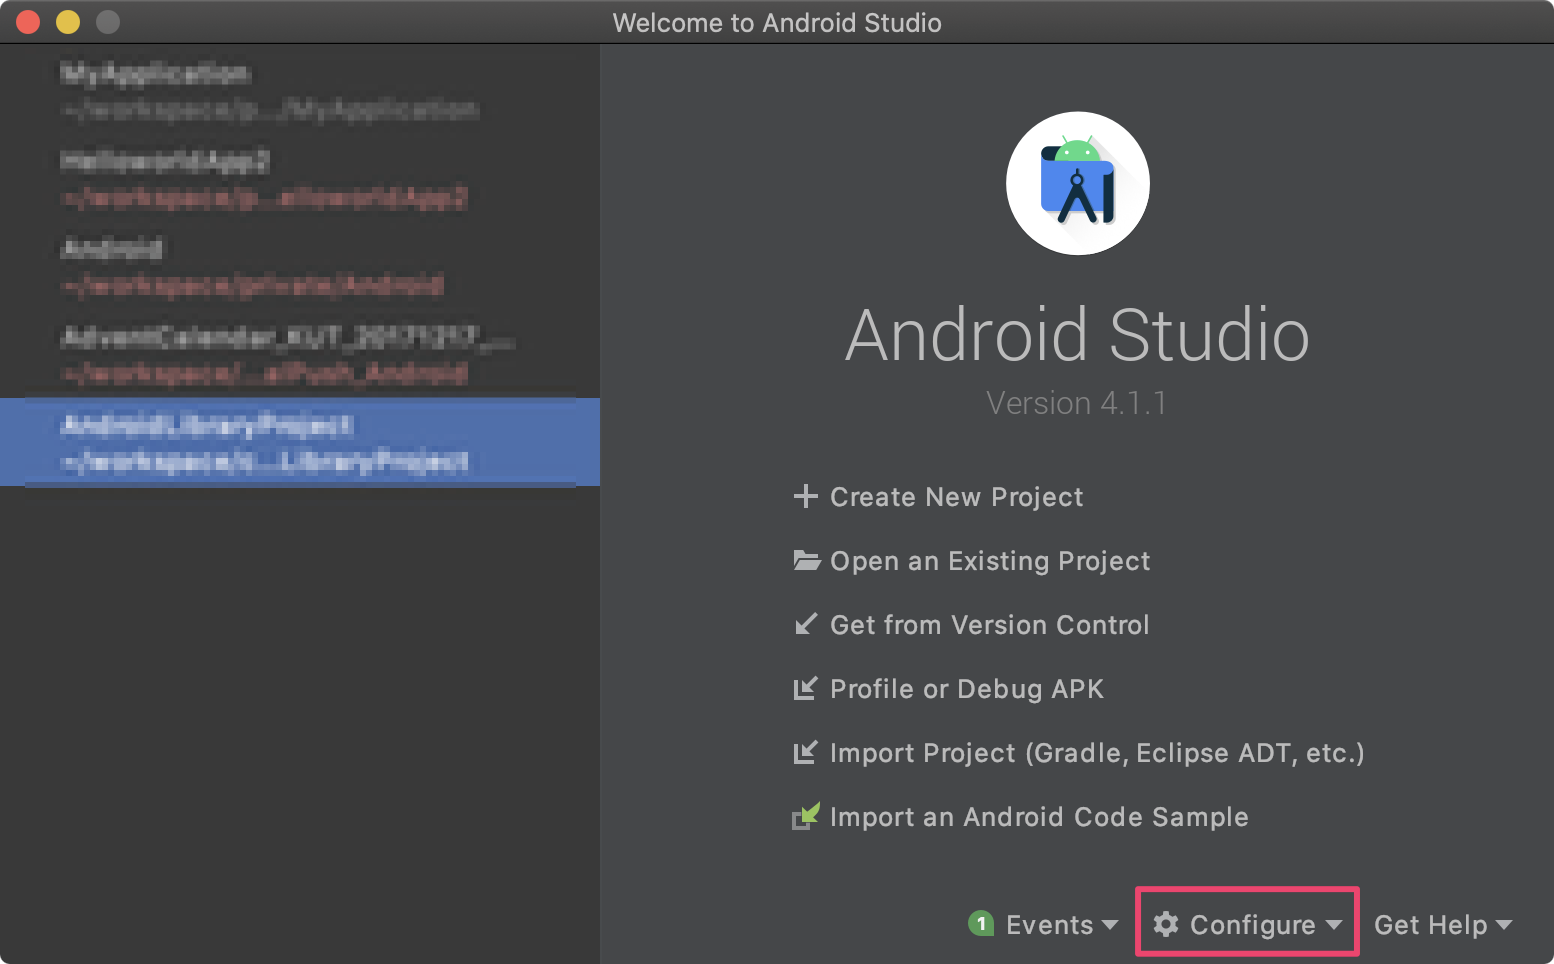Click the yellow minimize window button

[68, 22]
